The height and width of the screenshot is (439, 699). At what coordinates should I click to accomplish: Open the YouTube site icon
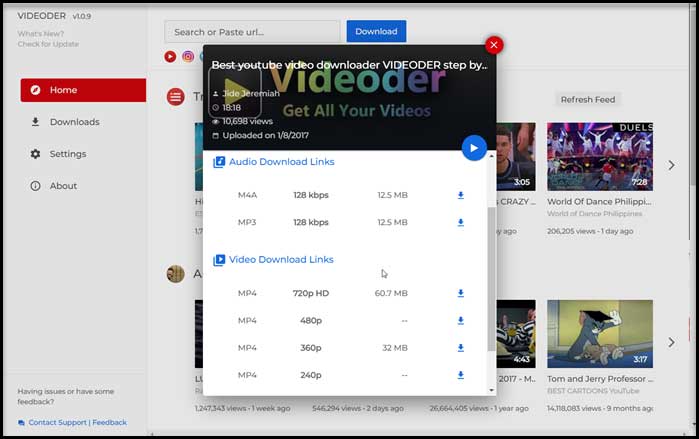tap(170, 57)
